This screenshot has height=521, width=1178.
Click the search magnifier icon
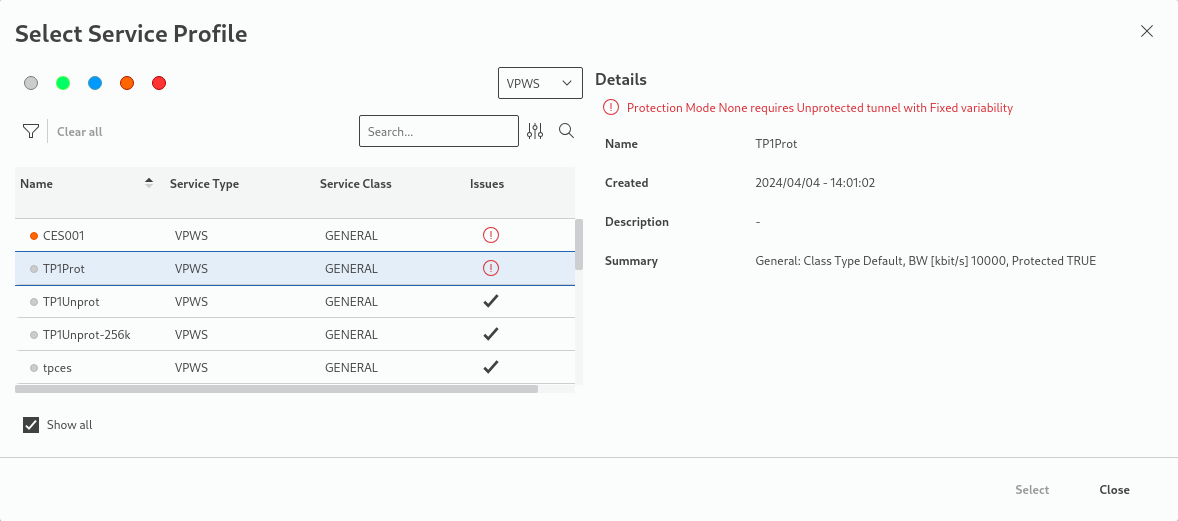[x=566, y=131]
